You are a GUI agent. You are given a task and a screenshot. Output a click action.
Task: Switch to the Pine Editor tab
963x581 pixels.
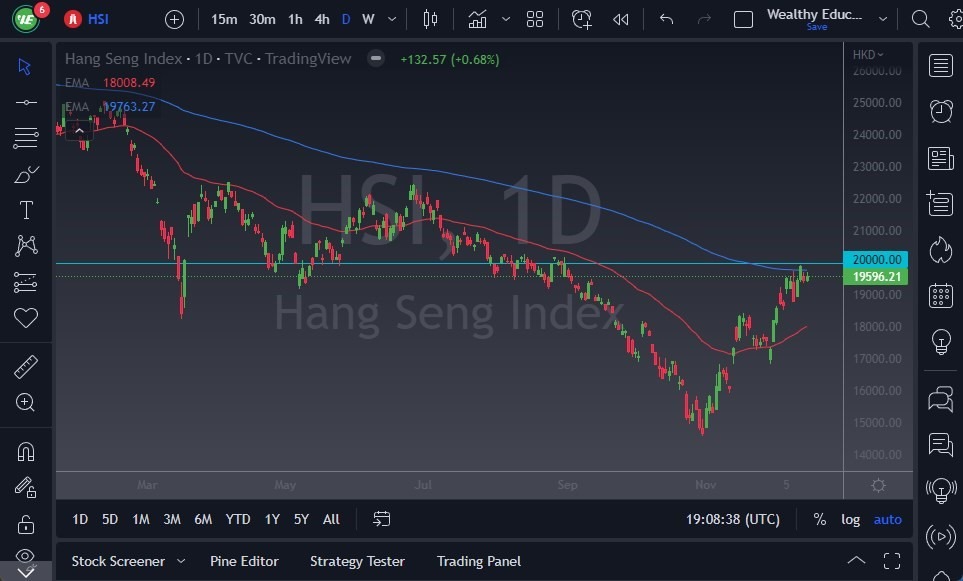point(244,561)
